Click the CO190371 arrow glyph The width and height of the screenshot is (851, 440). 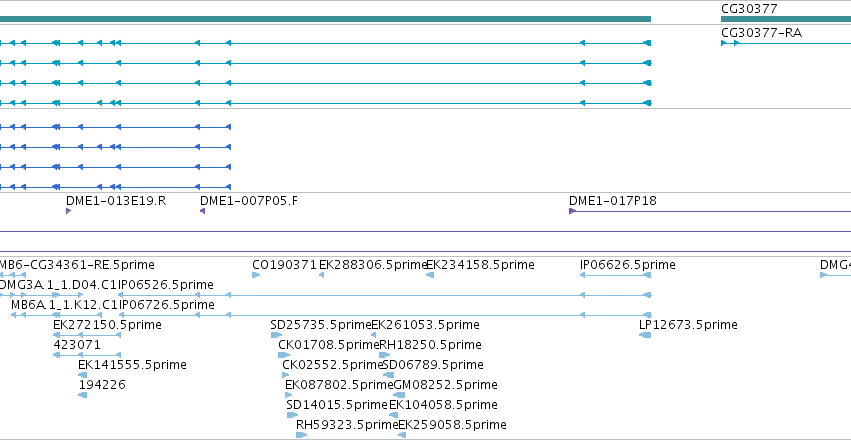[256, 275]
